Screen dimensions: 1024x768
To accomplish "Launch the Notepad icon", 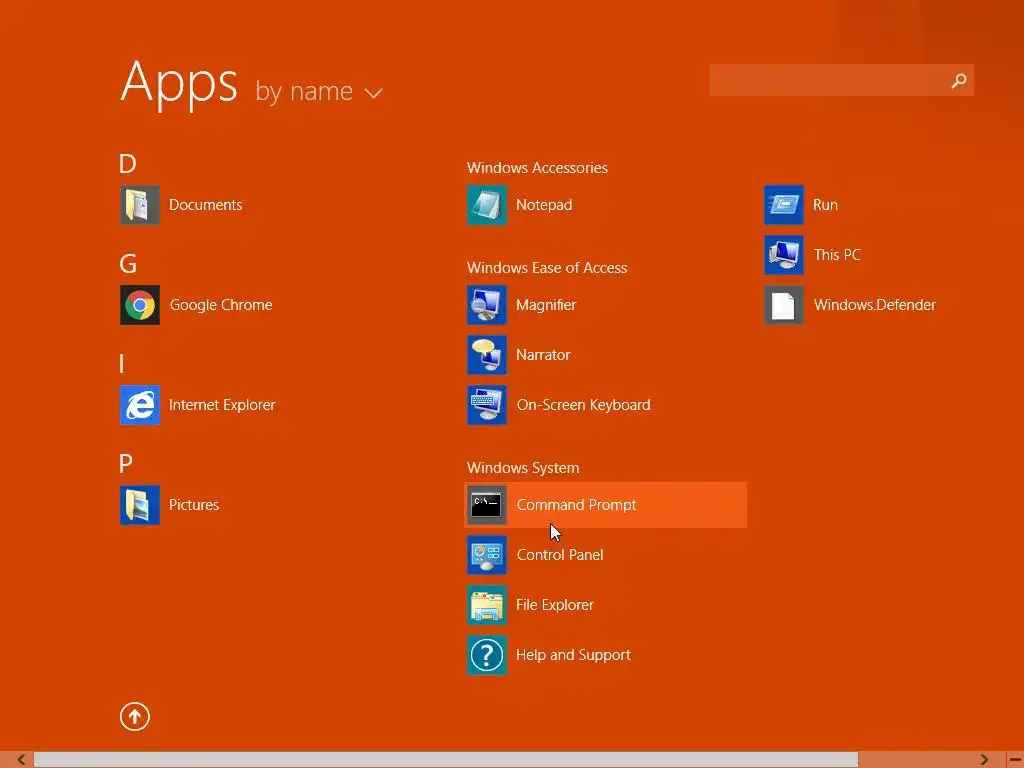I will coord(487,205).
